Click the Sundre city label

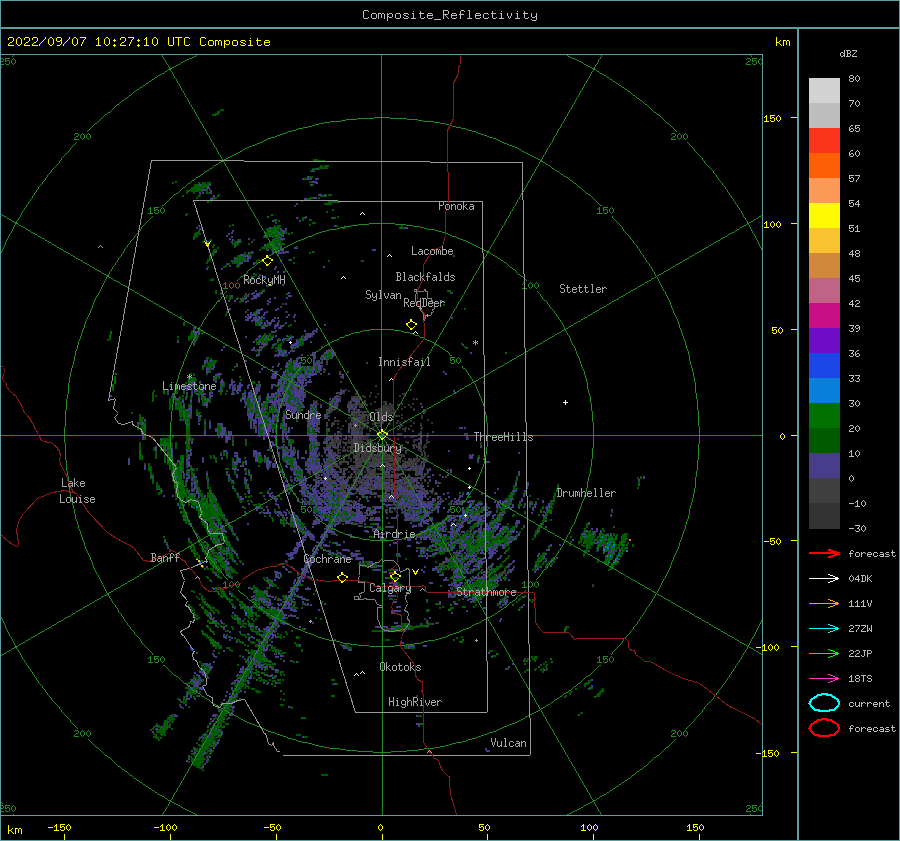click(x=304, y=415)
